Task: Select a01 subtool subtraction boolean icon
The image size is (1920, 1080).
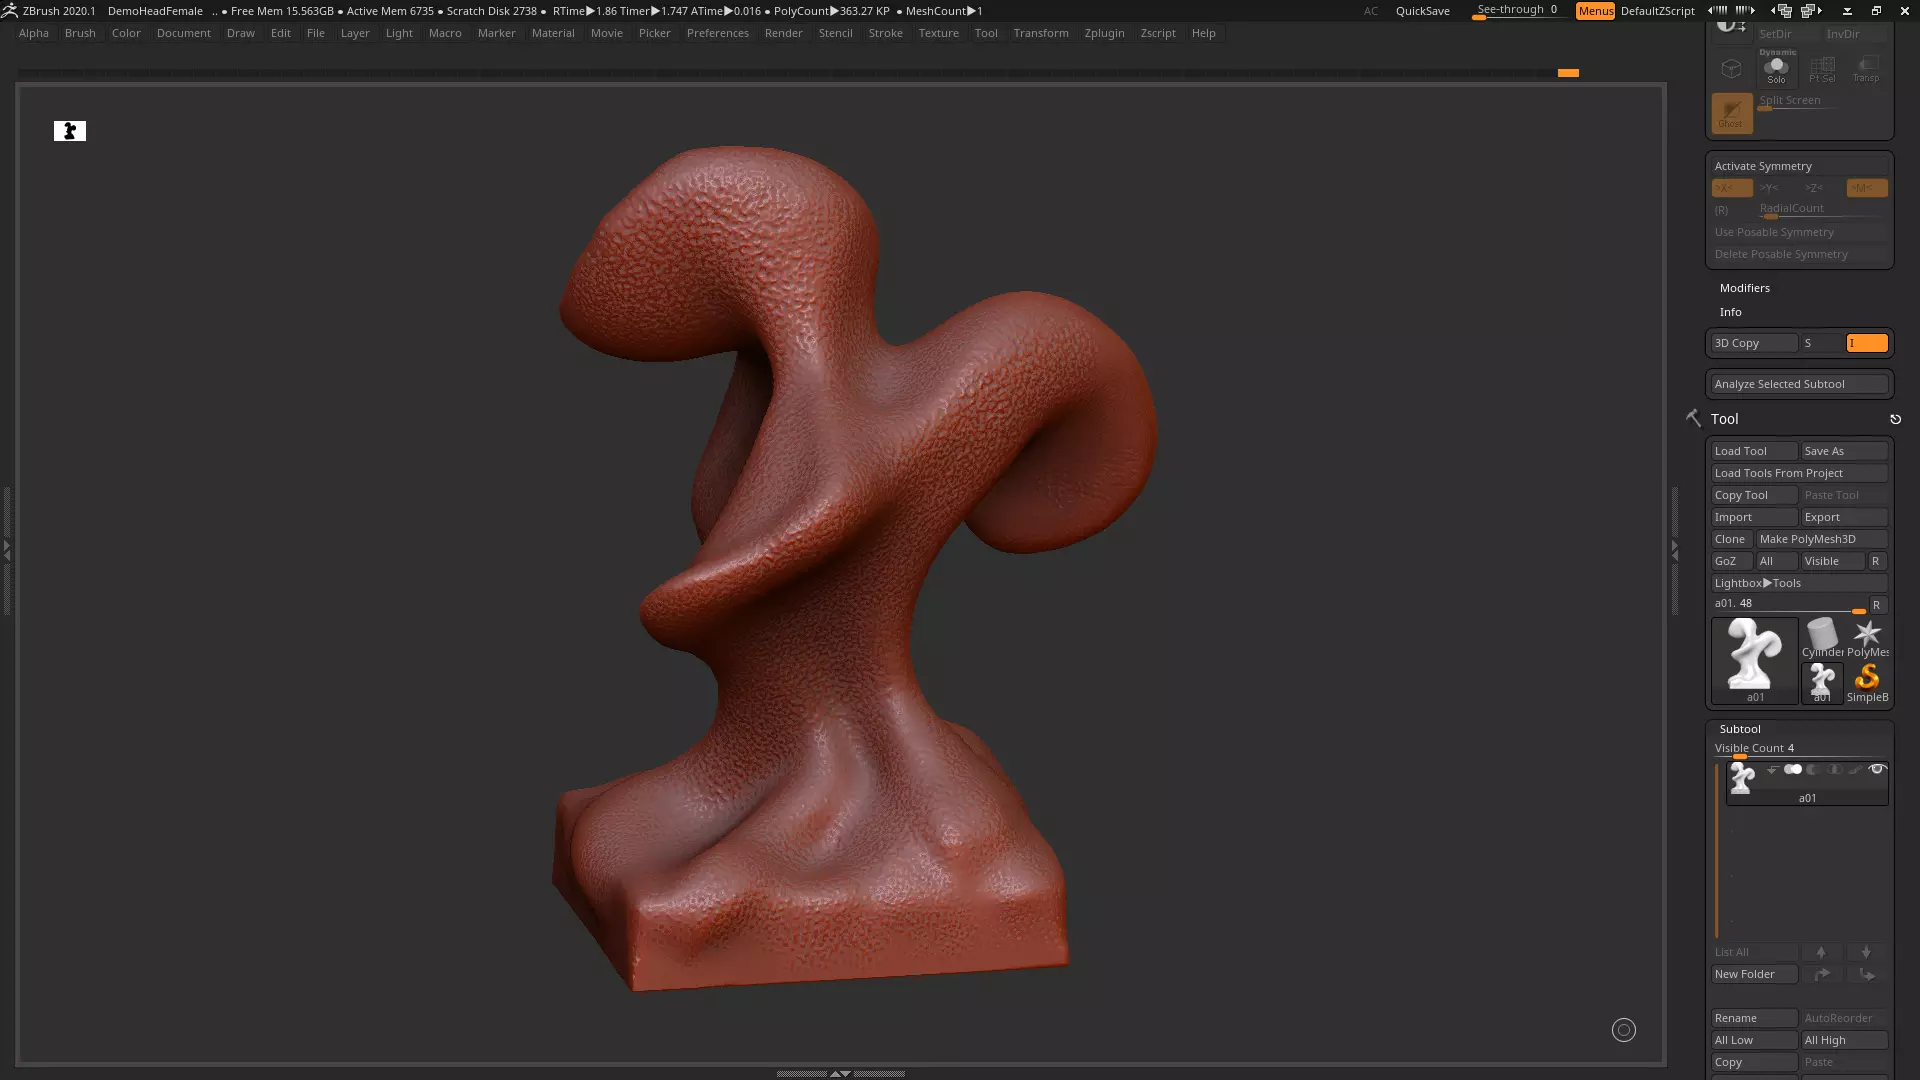Action: [1813, 769]
